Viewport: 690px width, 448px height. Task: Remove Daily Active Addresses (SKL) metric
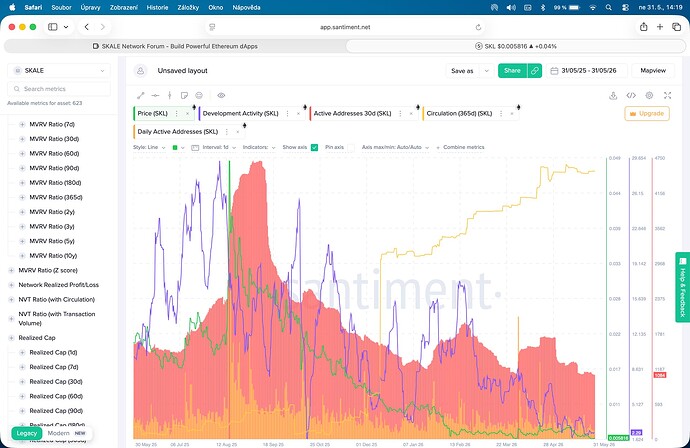(238, 132)
